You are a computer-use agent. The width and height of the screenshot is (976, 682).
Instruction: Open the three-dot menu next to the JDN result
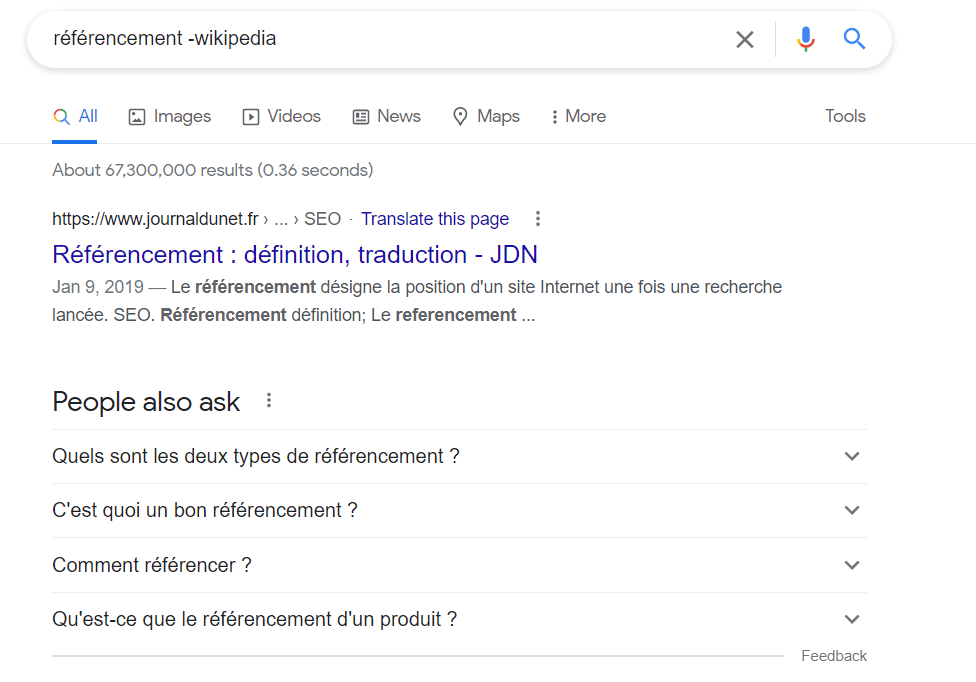(538, 218)
